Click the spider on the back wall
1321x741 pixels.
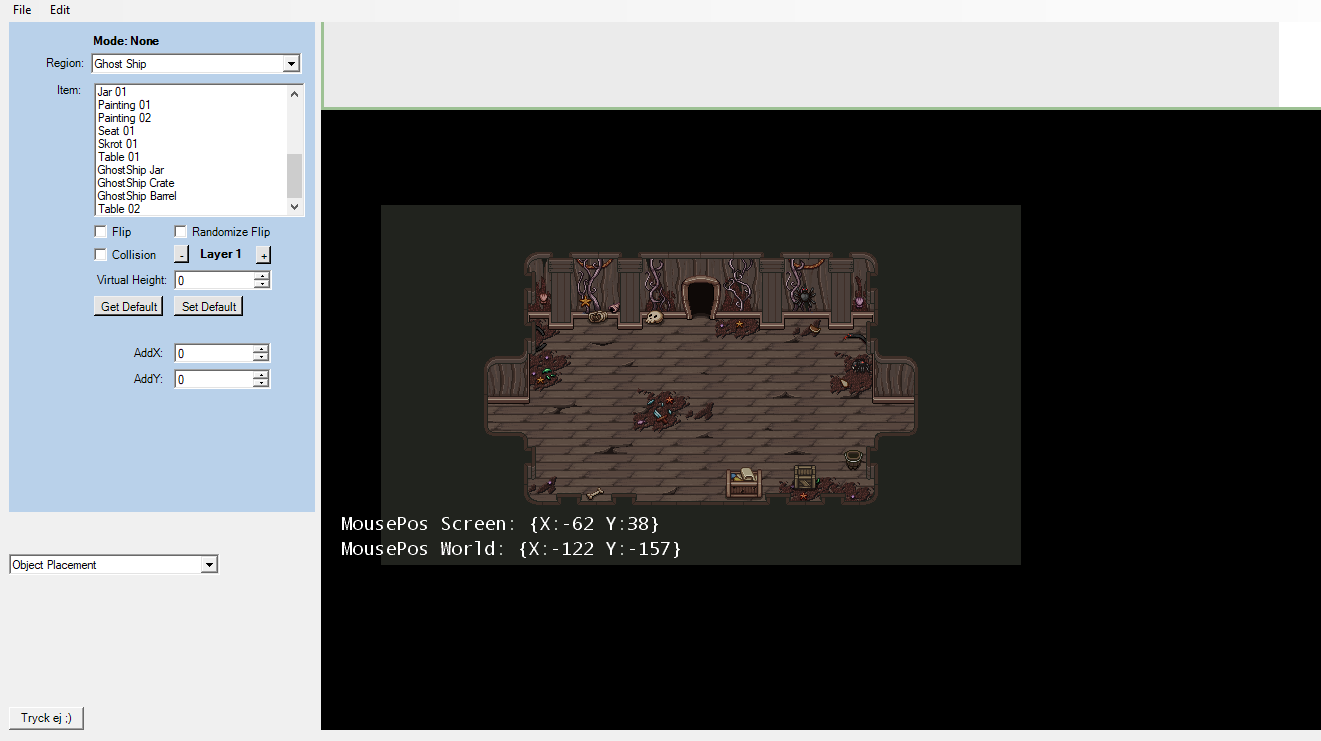tap(802, 297)
